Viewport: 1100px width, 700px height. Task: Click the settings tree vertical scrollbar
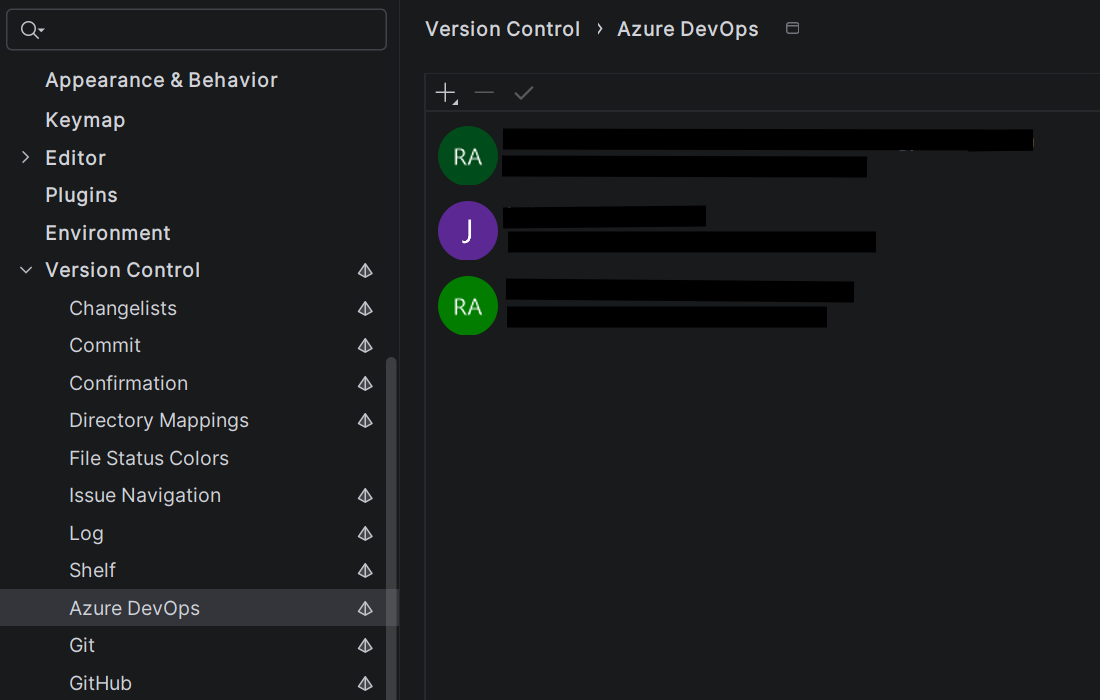click(x=391, y=526)
